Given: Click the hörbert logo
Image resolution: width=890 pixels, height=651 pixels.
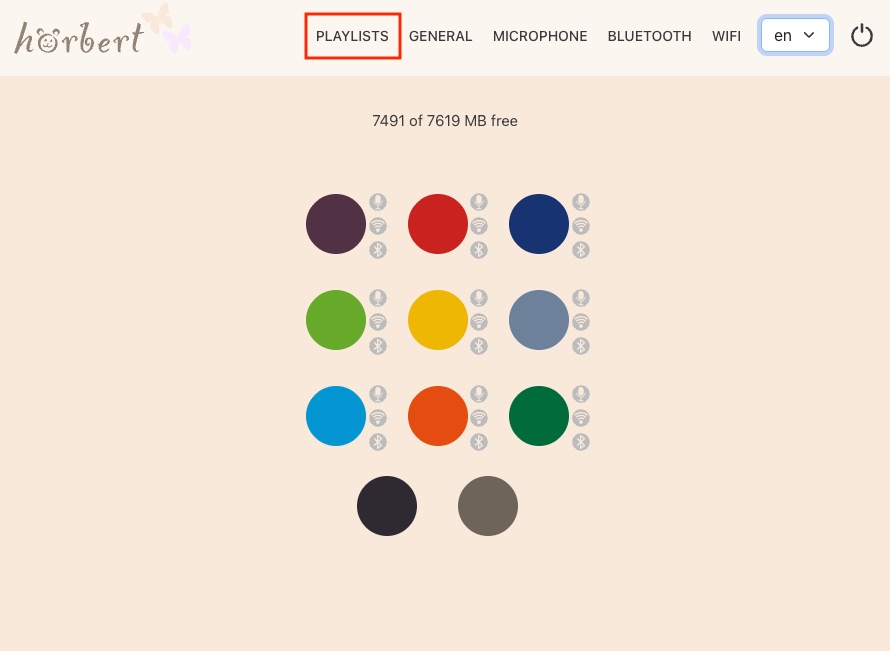Looking at the screenshot, I should [x=80, y=38].
